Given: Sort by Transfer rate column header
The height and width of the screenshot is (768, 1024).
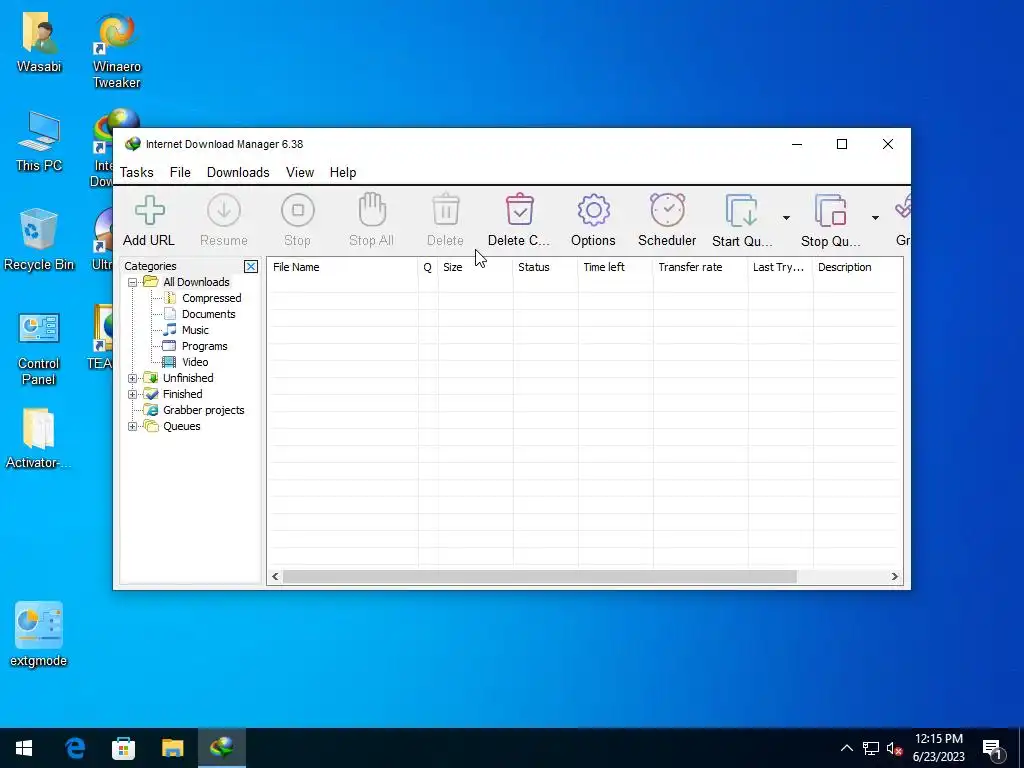Looking at the screenshot, I should [700, 267].
